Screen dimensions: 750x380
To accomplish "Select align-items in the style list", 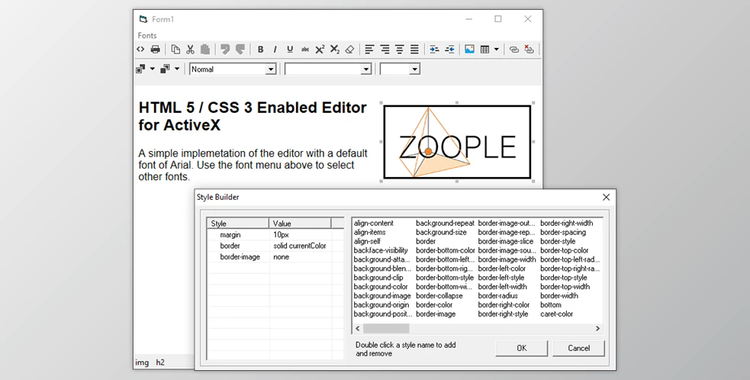I will click(x=370, y=232).
